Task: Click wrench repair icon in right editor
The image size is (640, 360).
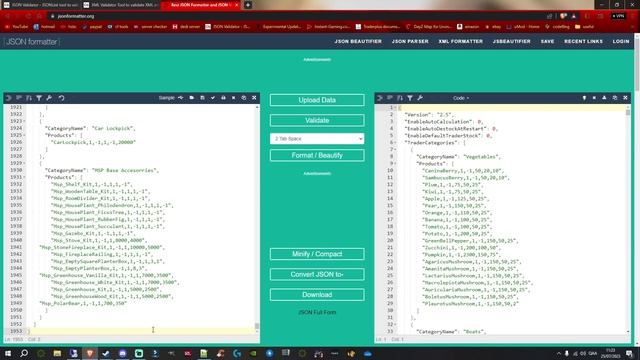Action: [420, 98]
